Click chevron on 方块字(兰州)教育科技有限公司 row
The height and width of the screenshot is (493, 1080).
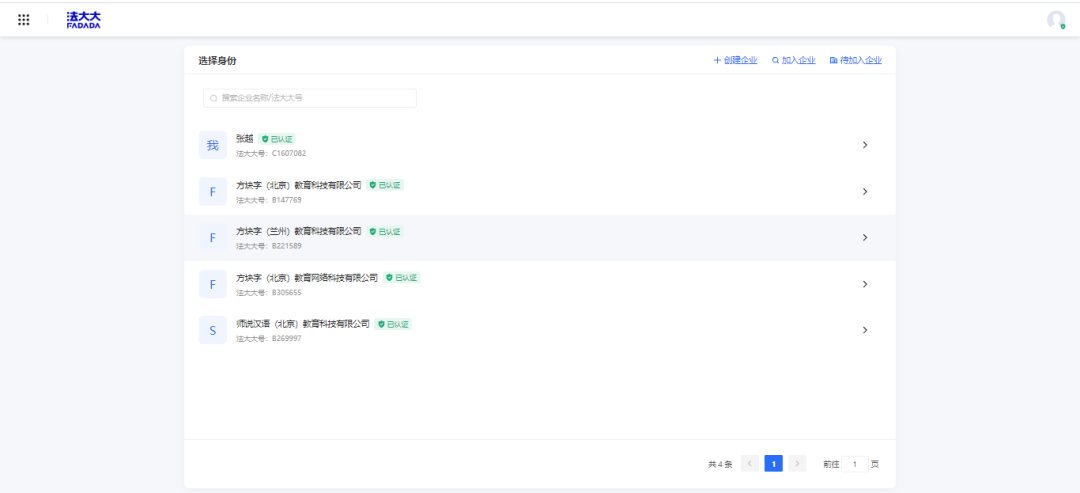point(865,238)
